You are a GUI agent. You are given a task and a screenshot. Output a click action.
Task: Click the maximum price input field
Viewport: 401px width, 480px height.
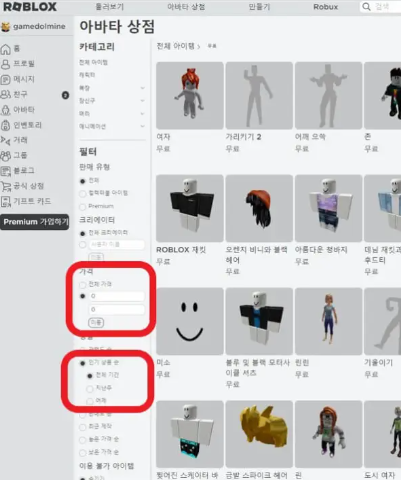pos(116,310)
